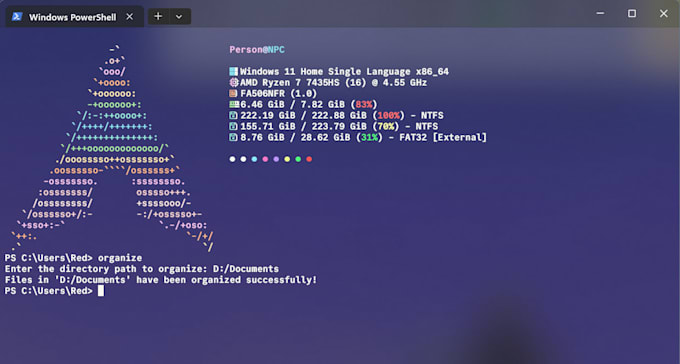
Task: Close the terminal window
Action: click(x=664, y=13)
